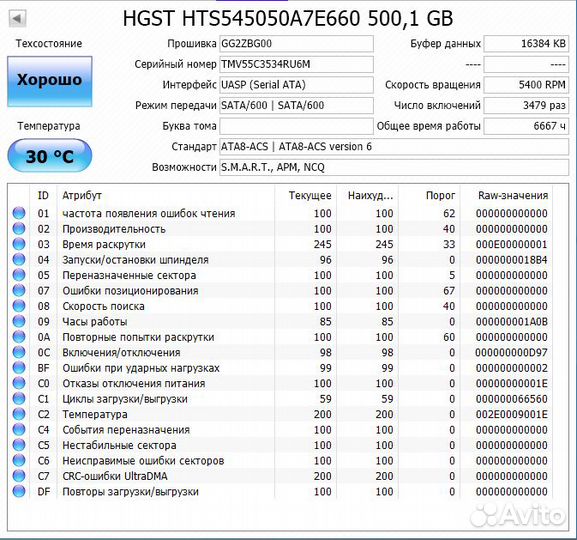This screenshot has height=540, width=577.
Task: Click the Атрибут column header
Action: point(166,195)
